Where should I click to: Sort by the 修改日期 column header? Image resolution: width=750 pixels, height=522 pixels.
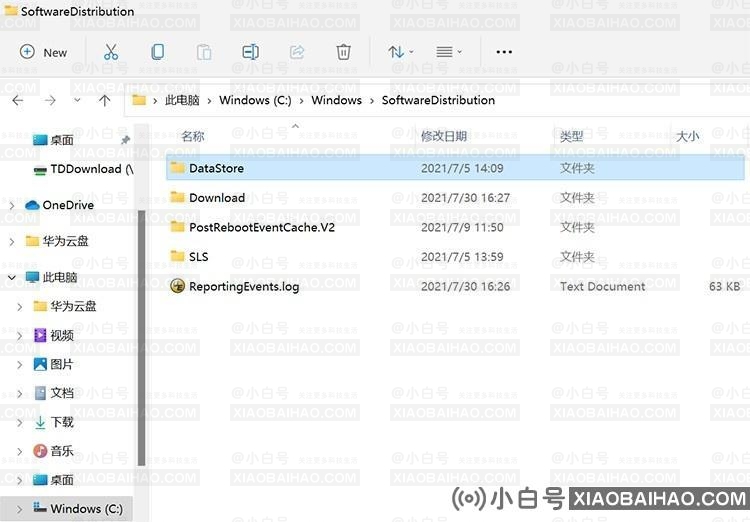[443, 136]
